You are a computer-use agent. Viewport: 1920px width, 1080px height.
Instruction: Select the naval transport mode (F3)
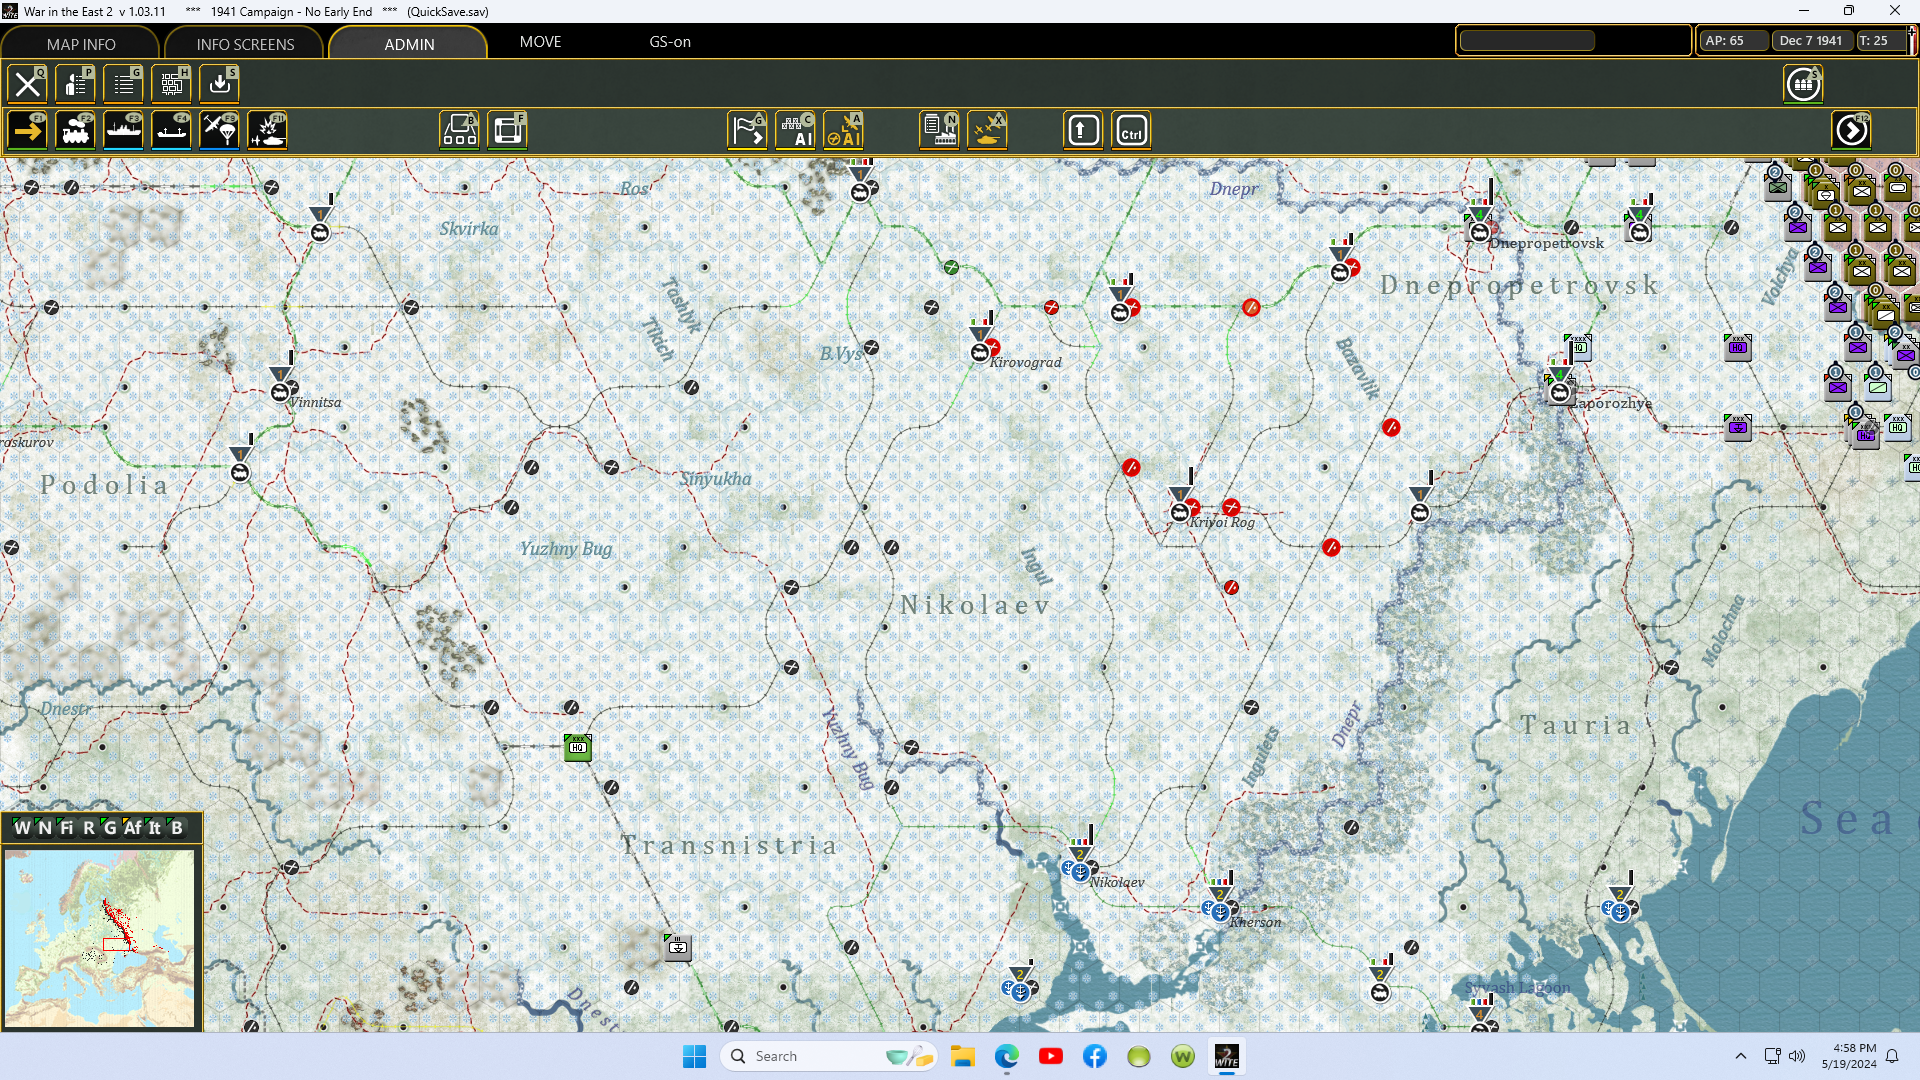(x=123, y=131)
